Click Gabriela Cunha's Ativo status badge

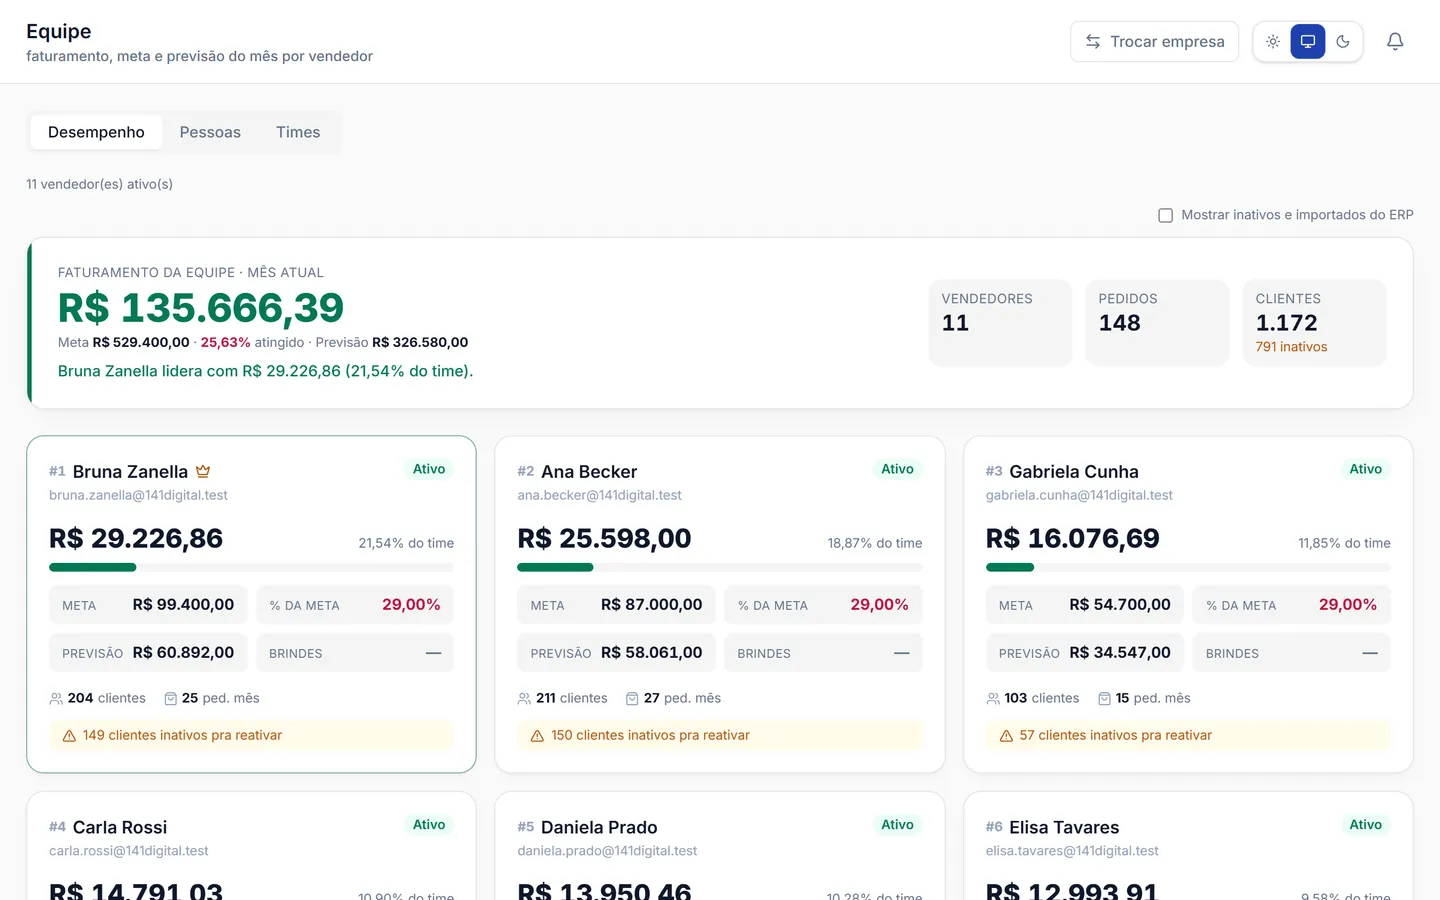[1365, 469]
